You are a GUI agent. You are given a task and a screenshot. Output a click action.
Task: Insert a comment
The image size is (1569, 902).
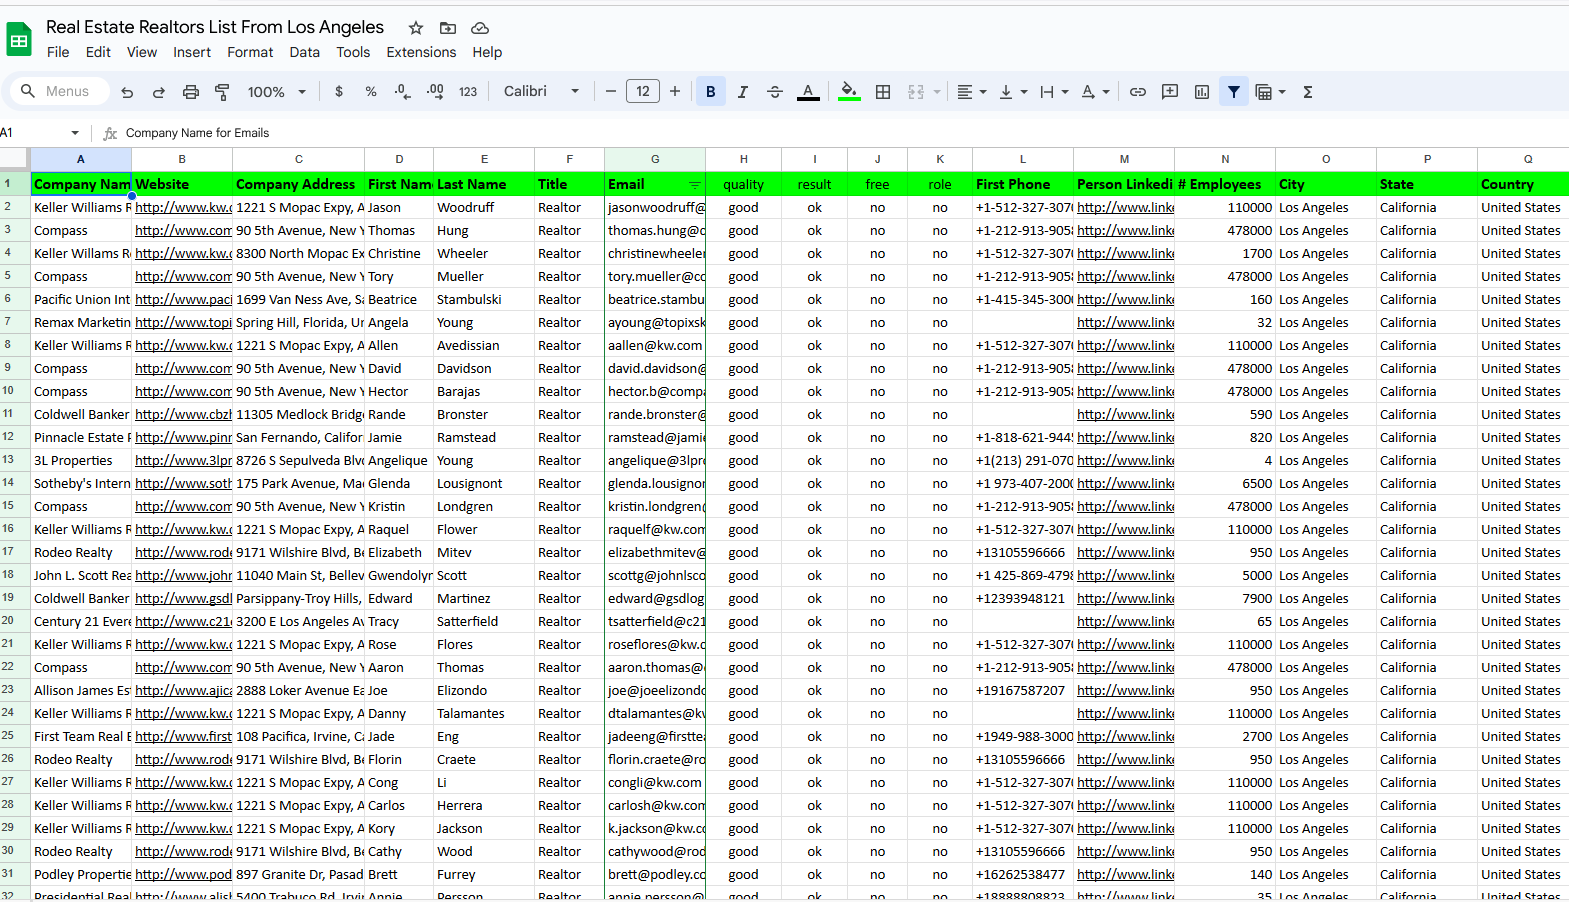[1170, 92]
